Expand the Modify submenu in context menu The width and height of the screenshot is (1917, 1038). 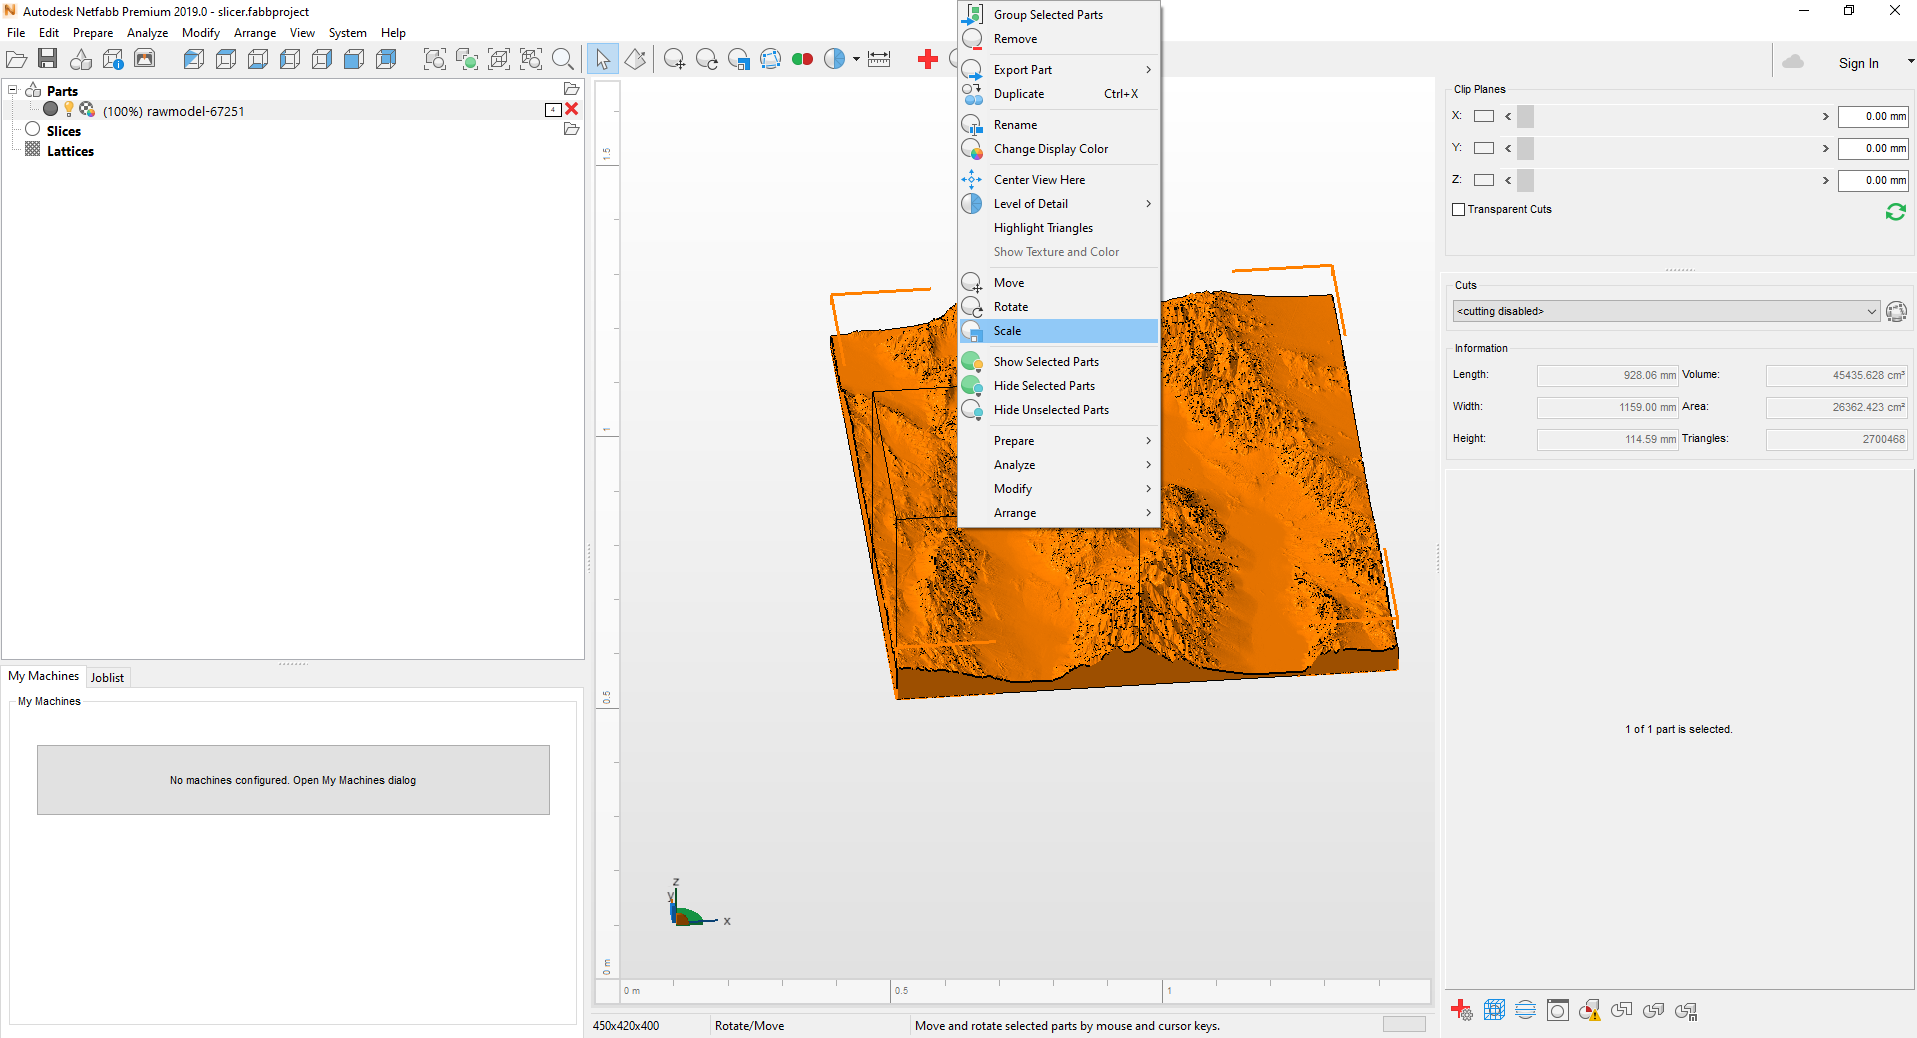[1059, 489]
